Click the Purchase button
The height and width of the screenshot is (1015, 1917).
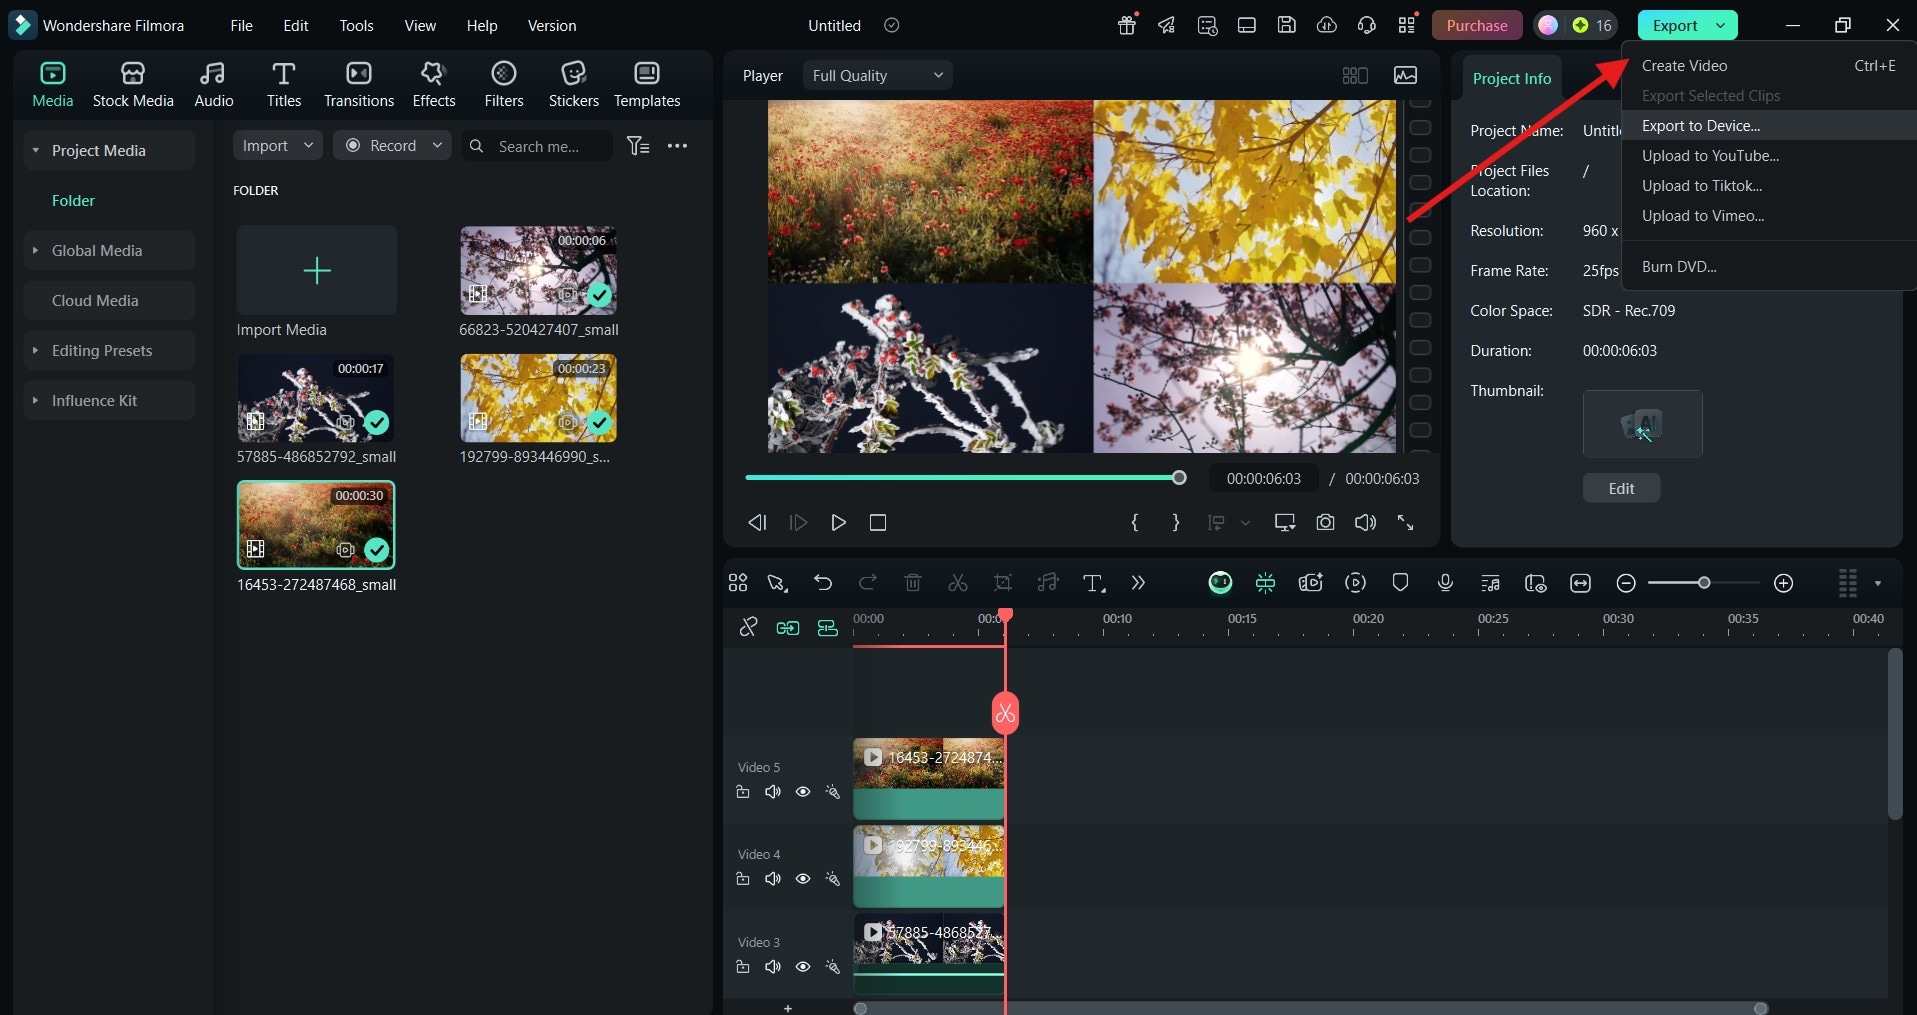pyautogui.click(x=1477, y=26)
